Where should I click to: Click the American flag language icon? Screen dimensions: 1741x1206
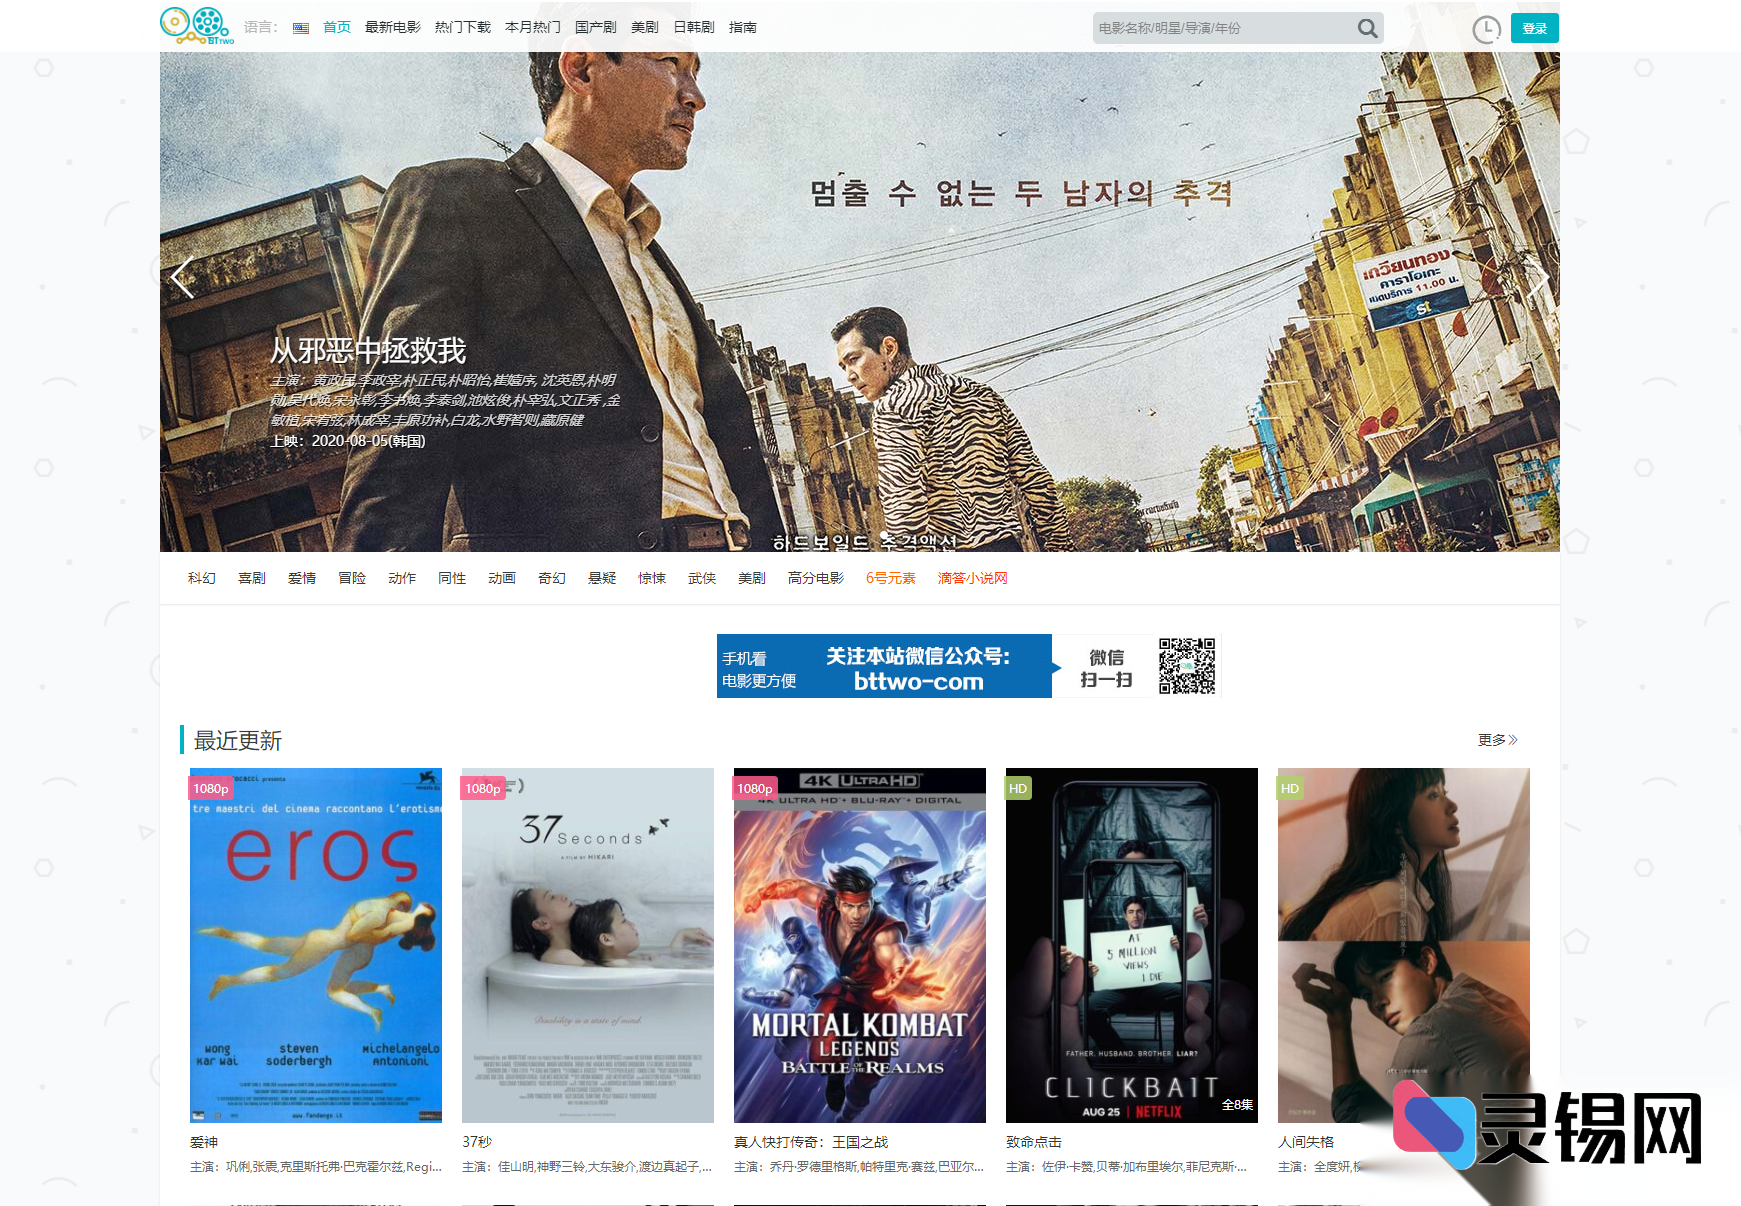tap(300, 27)
